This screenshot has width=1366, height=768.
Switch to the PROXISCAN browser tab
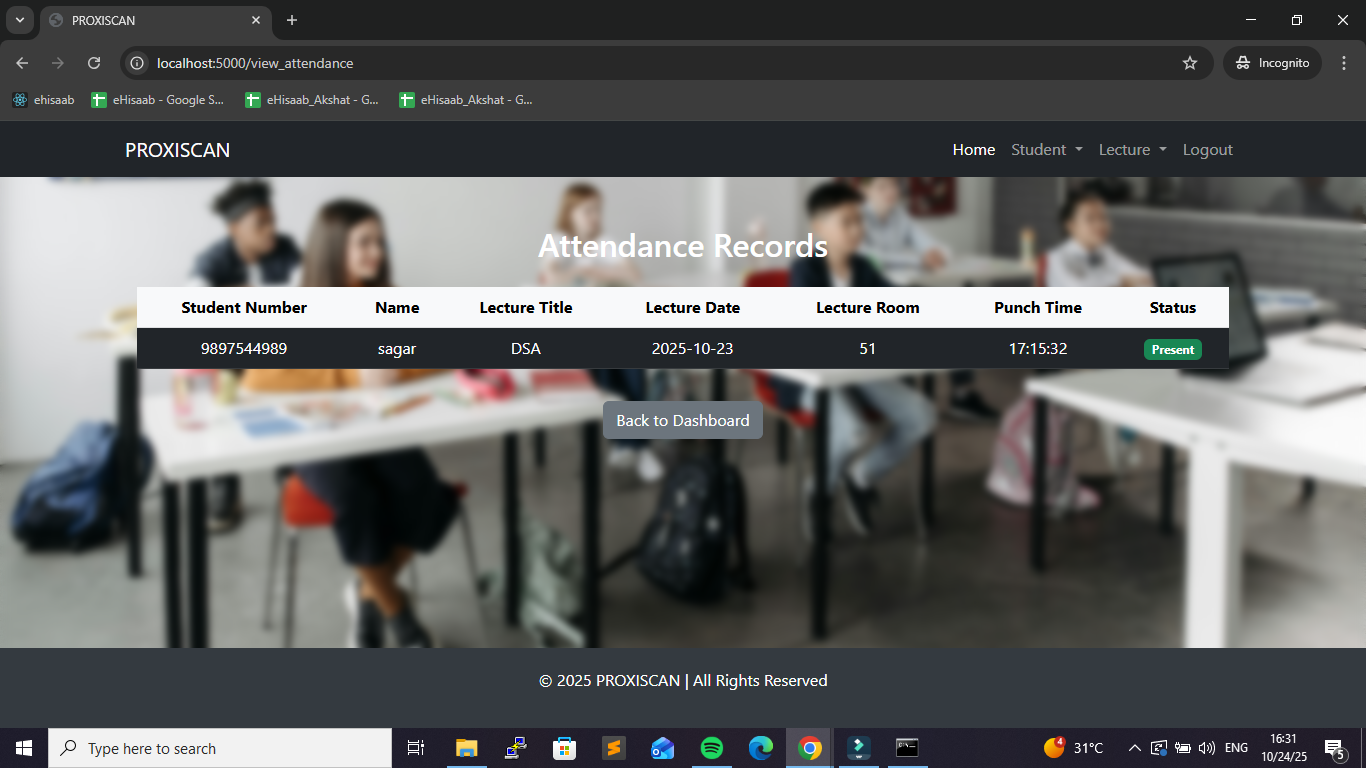(150, 20)
